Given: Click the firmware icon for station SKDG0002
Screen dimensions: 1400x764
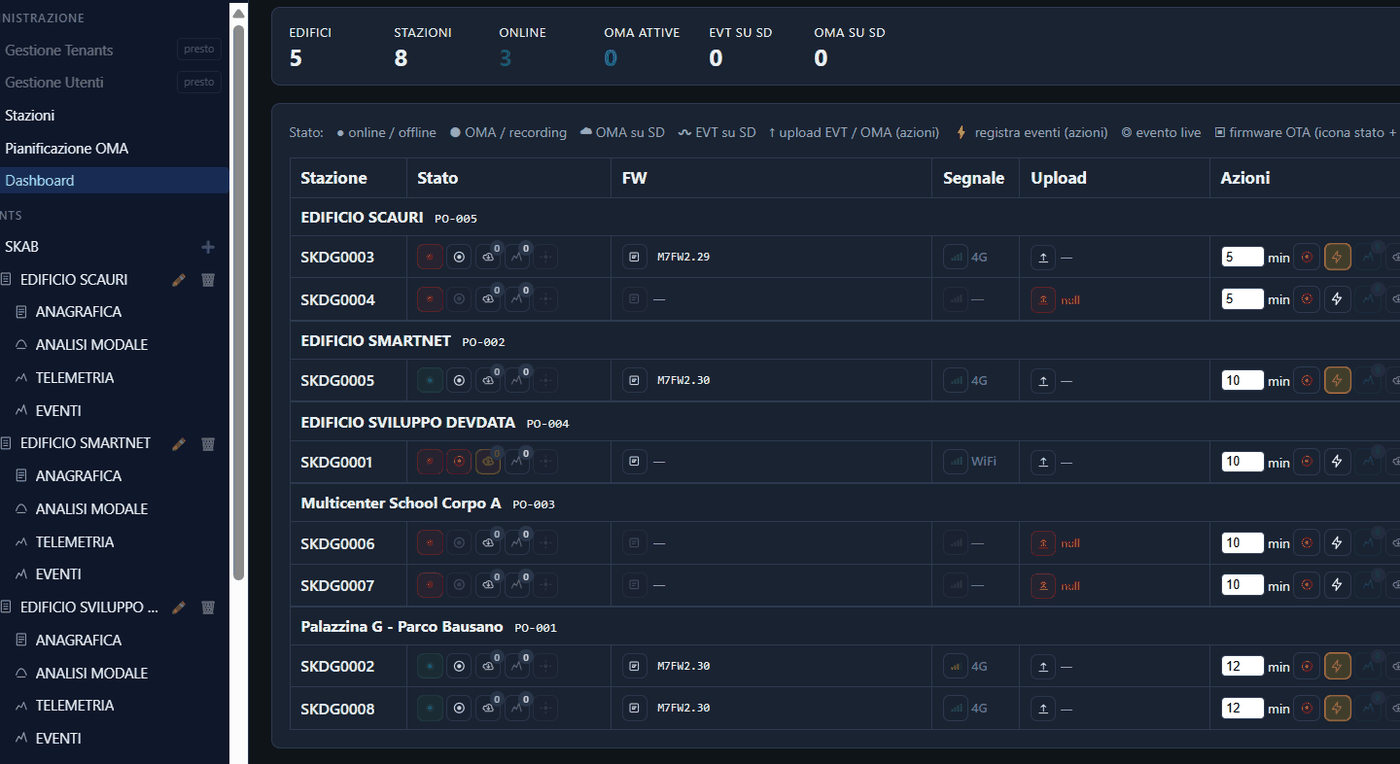Looking at the screenshot, I should pos(634,666).
